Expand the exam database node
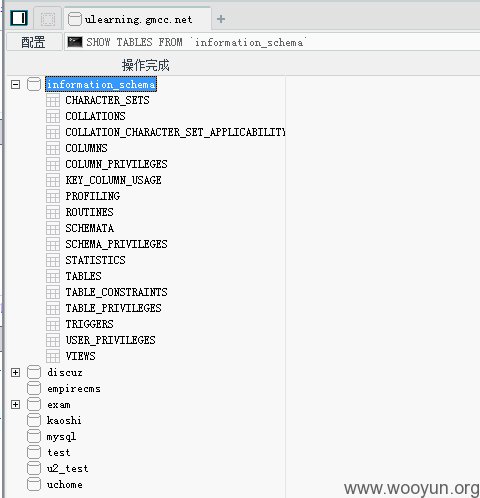This screenshot has height=498, width=480. click(15, 404)
